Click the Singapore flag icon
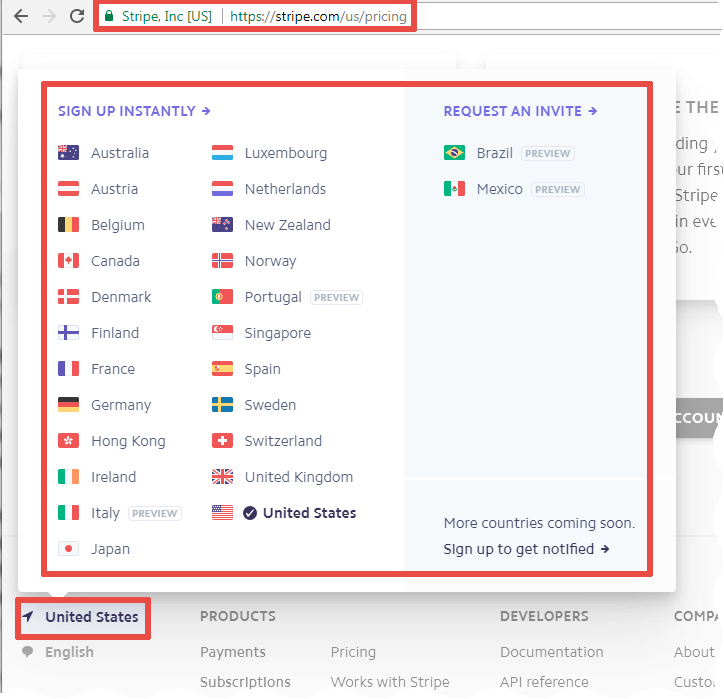724x699 pixels. (x=222, y=332)
